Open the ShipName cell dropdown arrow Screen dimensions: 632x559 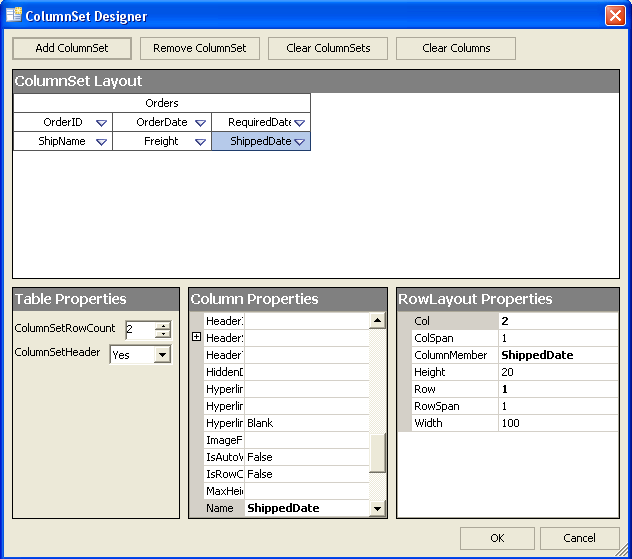pyautogui.click(x=101, y=142)
